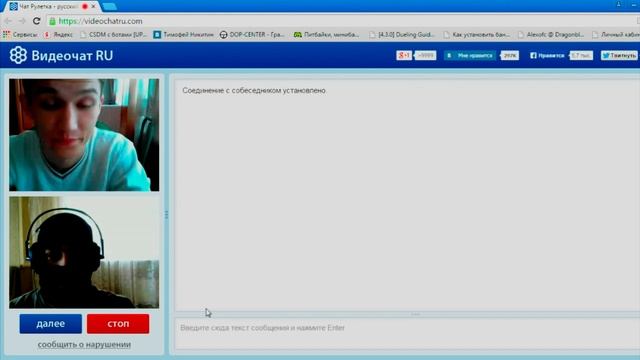Click the VK Мне нравится button
The height and width of the screenshot is (360, 640).
point(470,56)
